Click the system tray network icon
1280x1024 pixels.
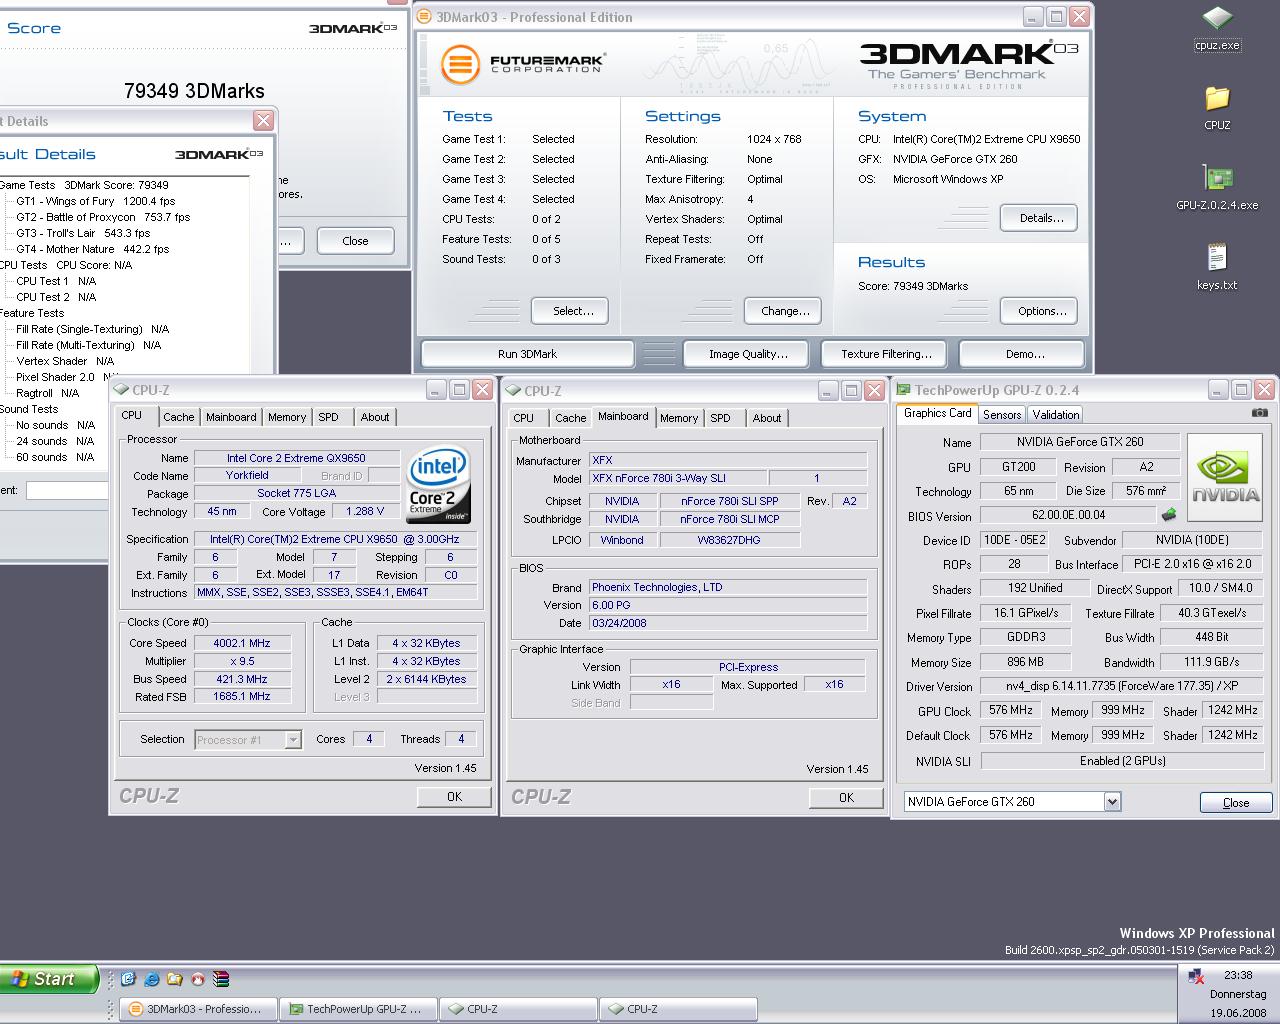pos(1195,976)
